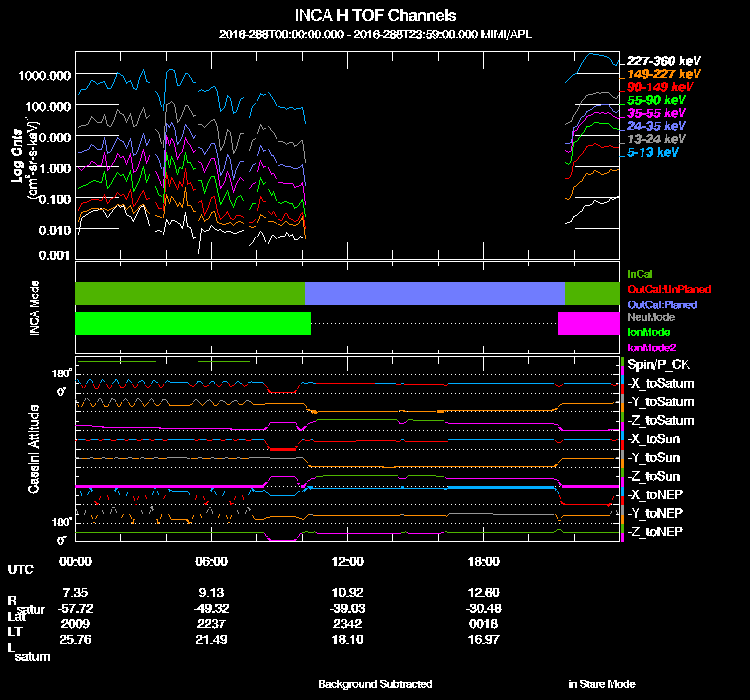750x700 pixels.
Task: Click the '149-227 keV' legend label
Action: [663, 74]
